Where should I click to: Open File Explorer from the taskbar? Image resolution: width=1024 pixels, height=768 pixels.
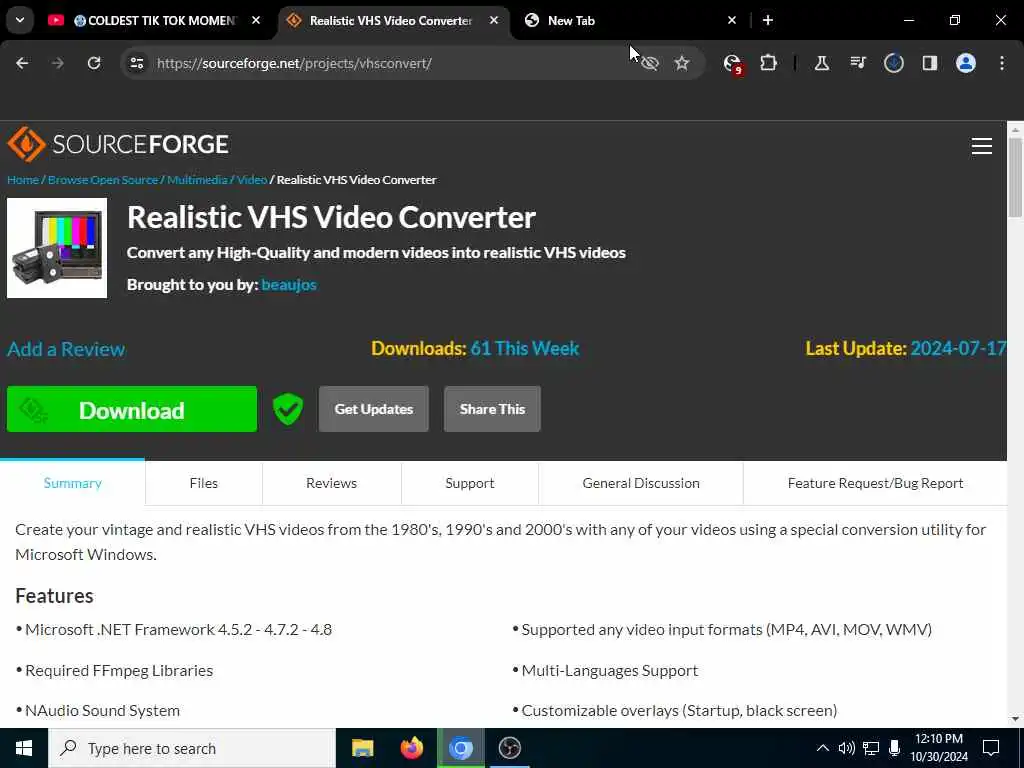point(362,748)
